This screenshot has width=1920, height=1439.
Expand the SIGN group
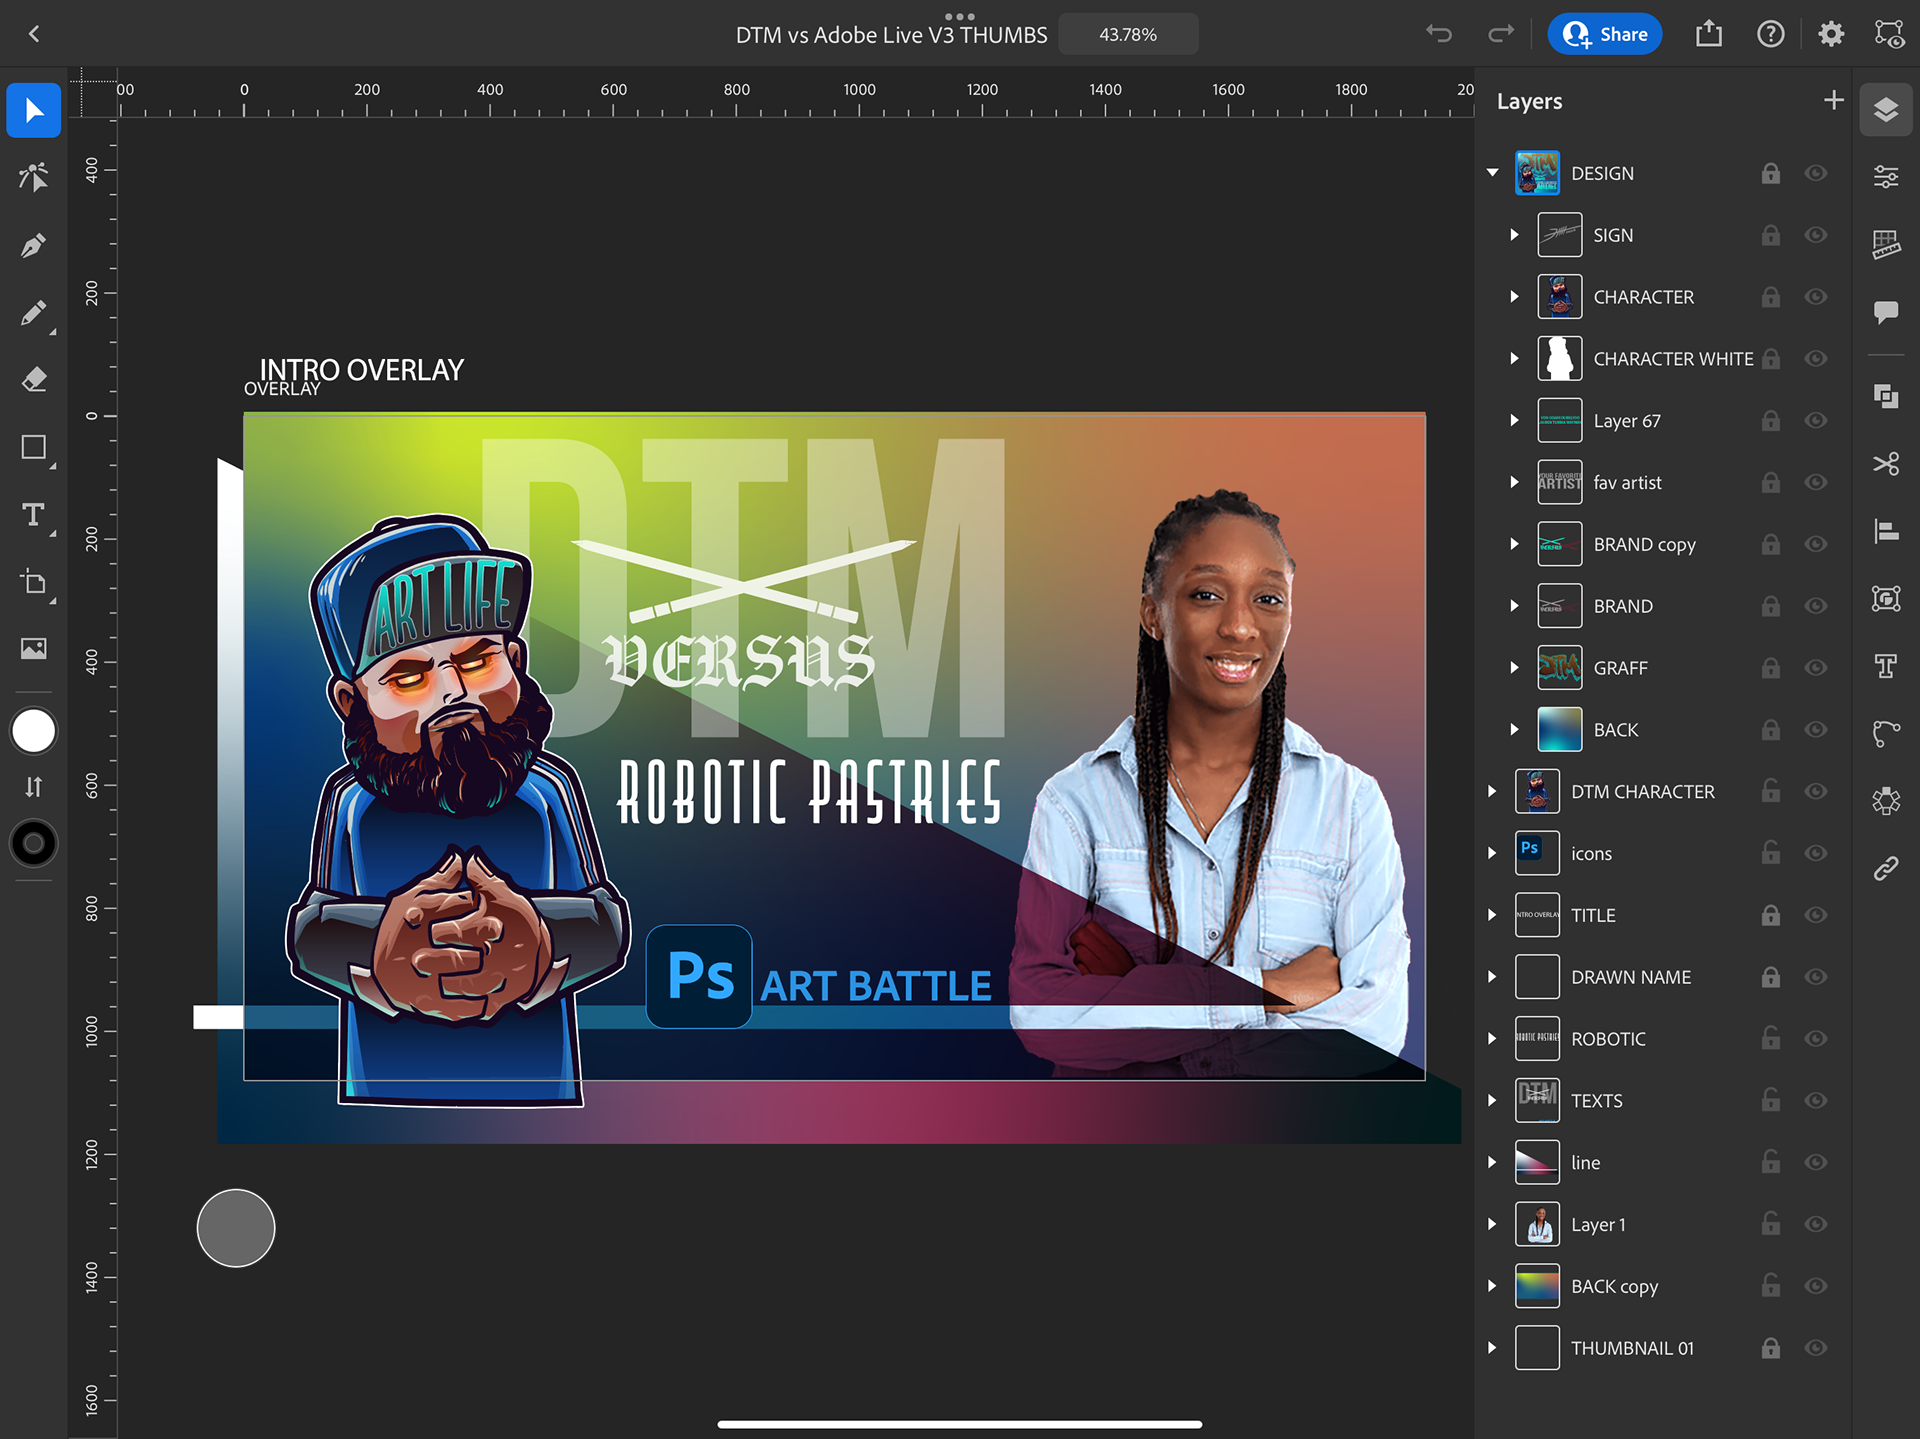click(x=1514, y=235)
